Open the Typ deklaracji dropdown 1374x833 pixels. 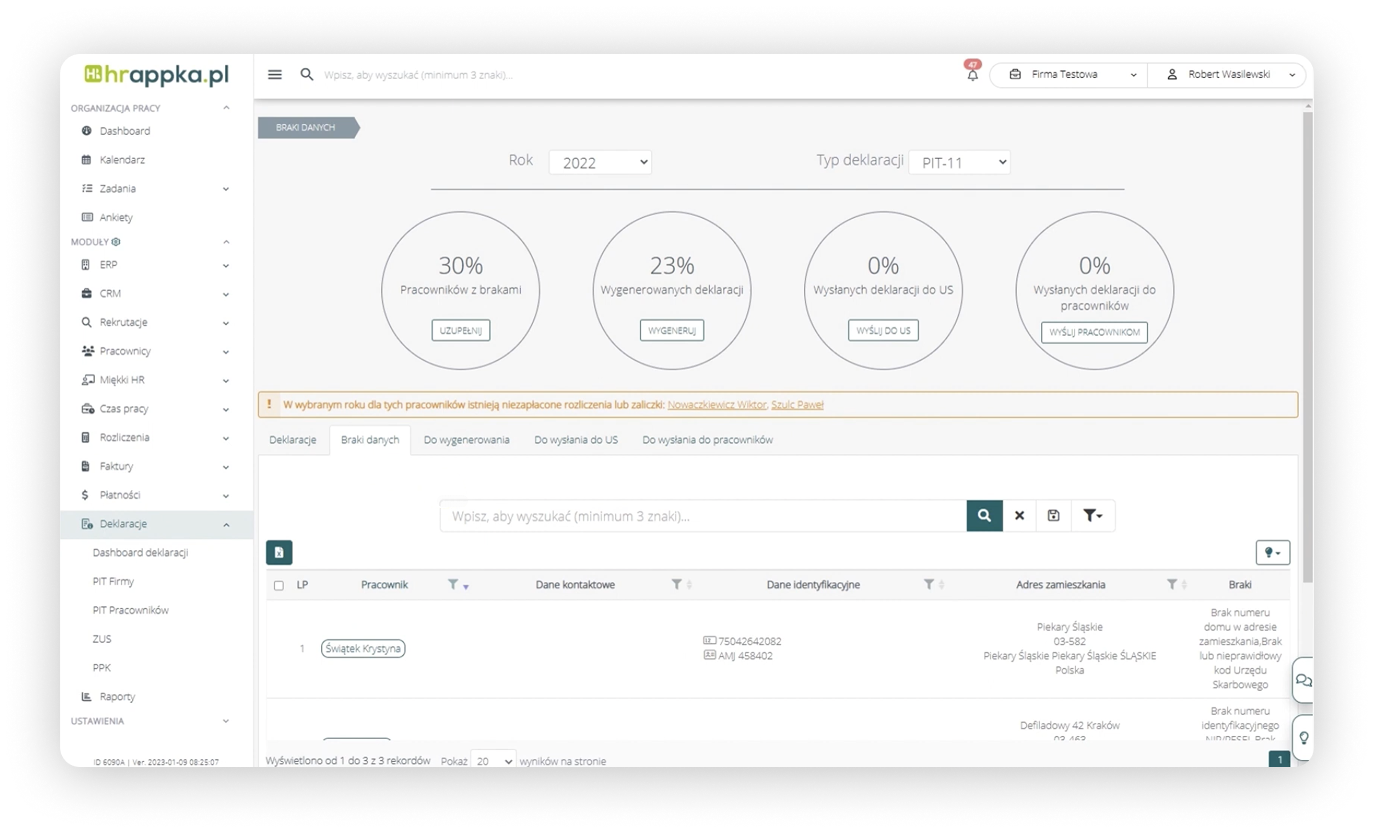pyautogui.click(x=959, y=162)
